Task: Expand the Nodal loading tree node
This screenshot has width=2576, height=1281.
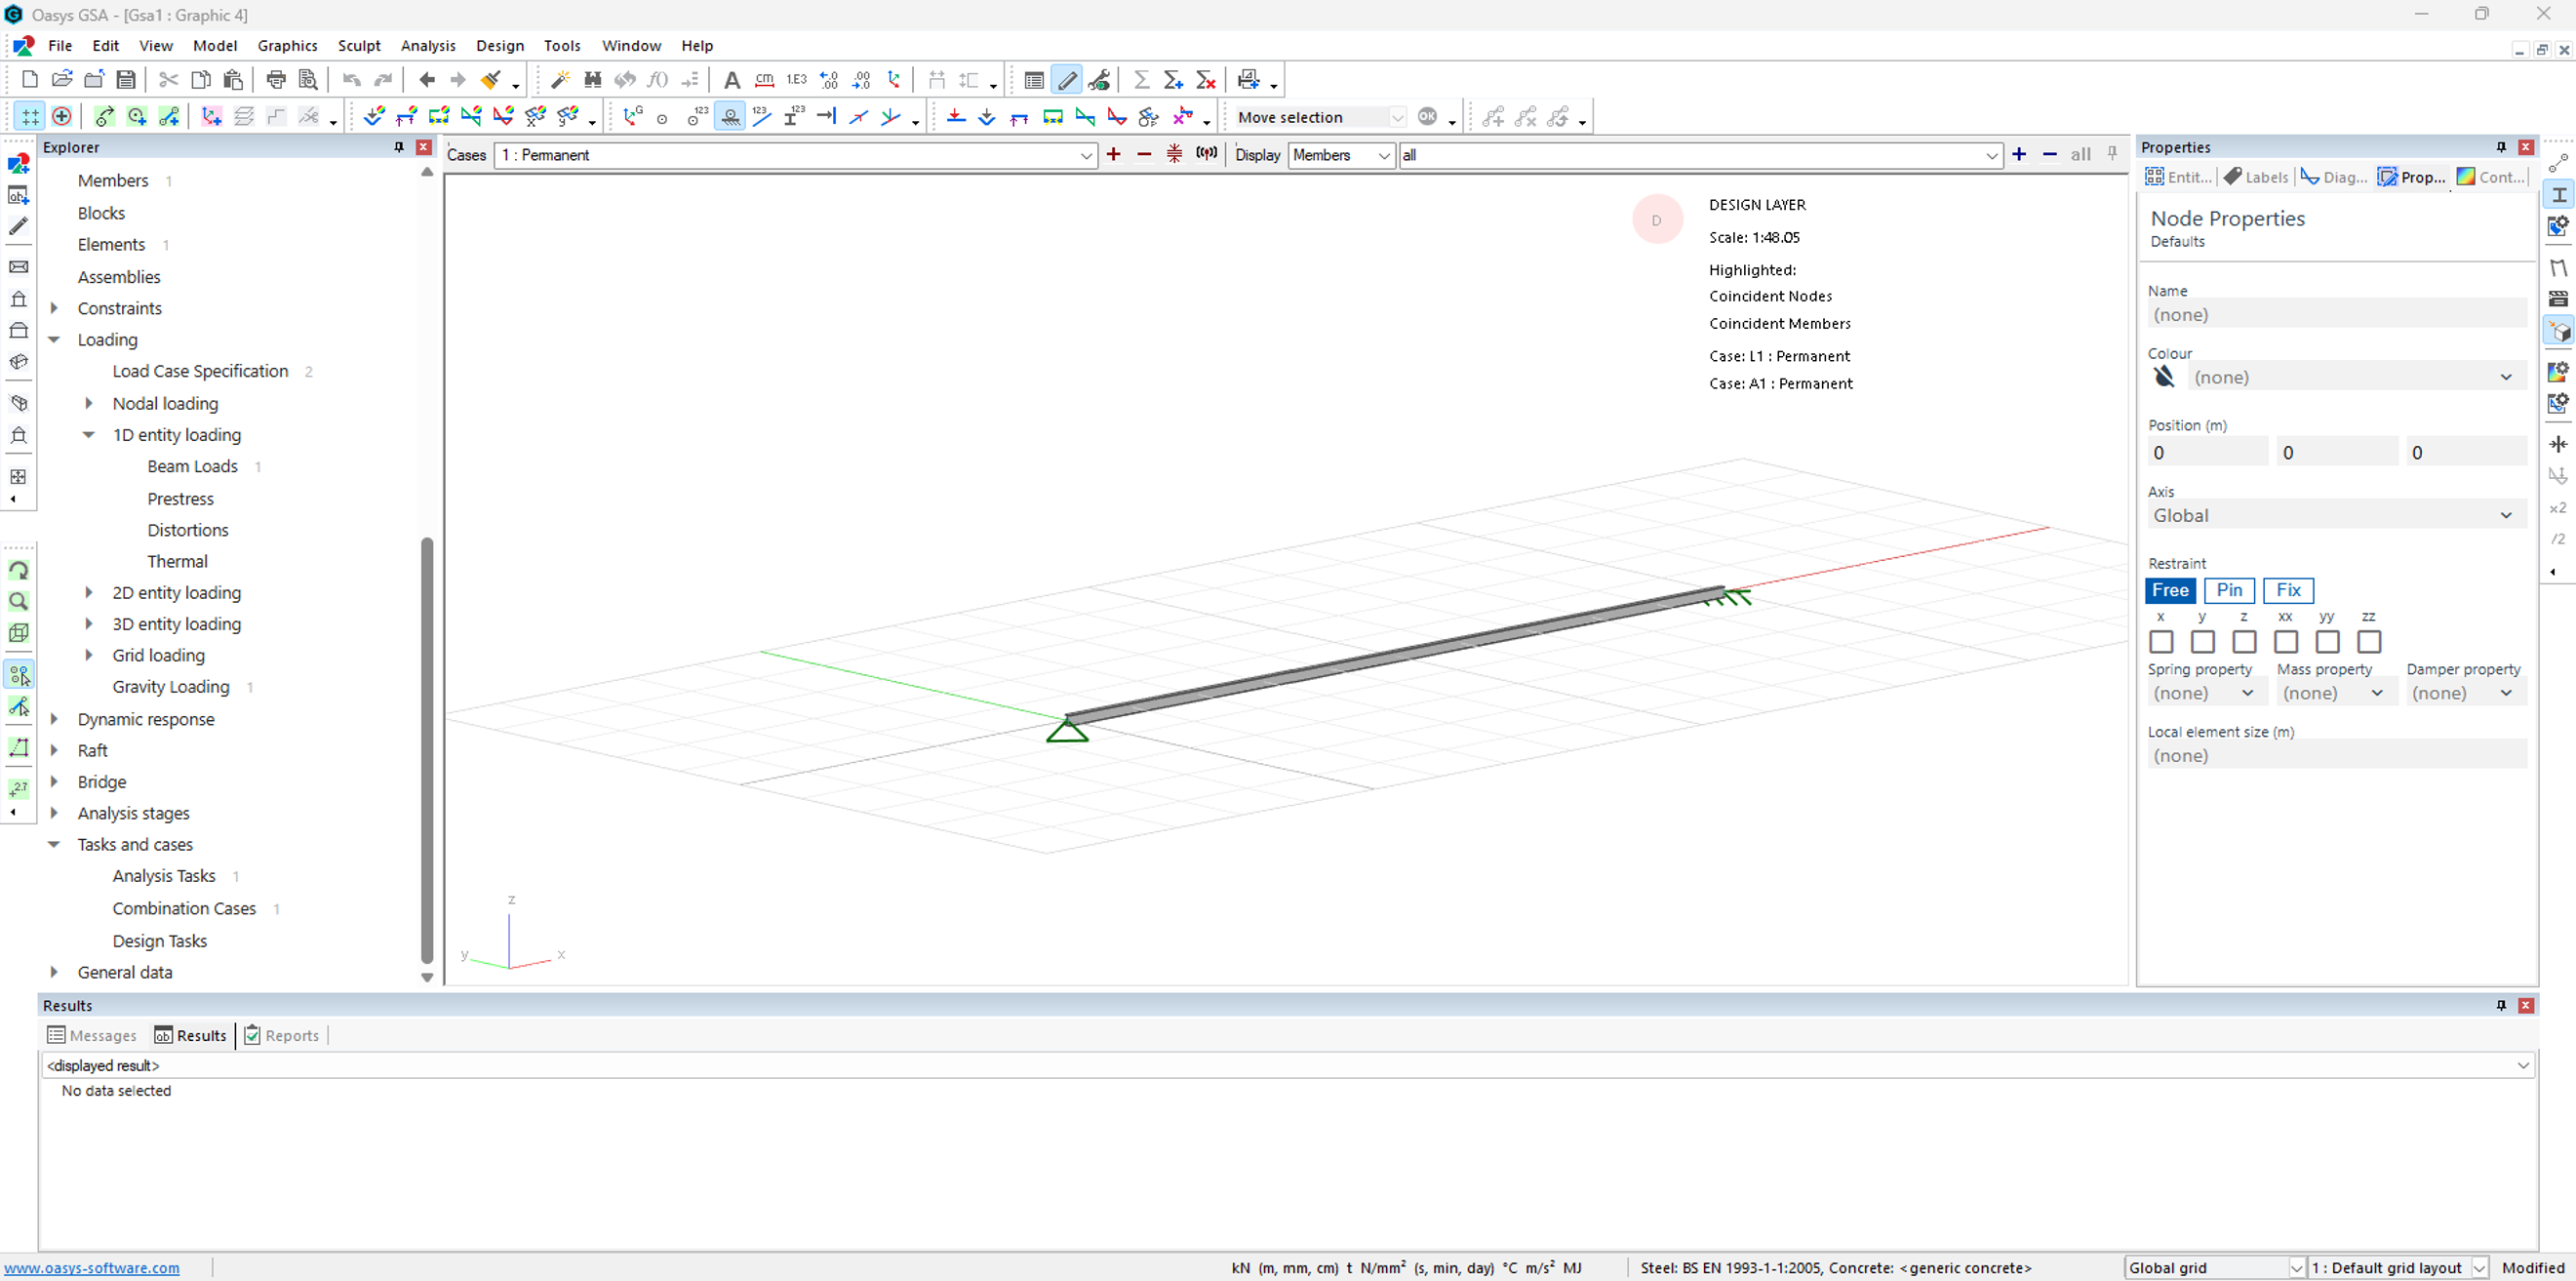Action: (x=89, y=403)
